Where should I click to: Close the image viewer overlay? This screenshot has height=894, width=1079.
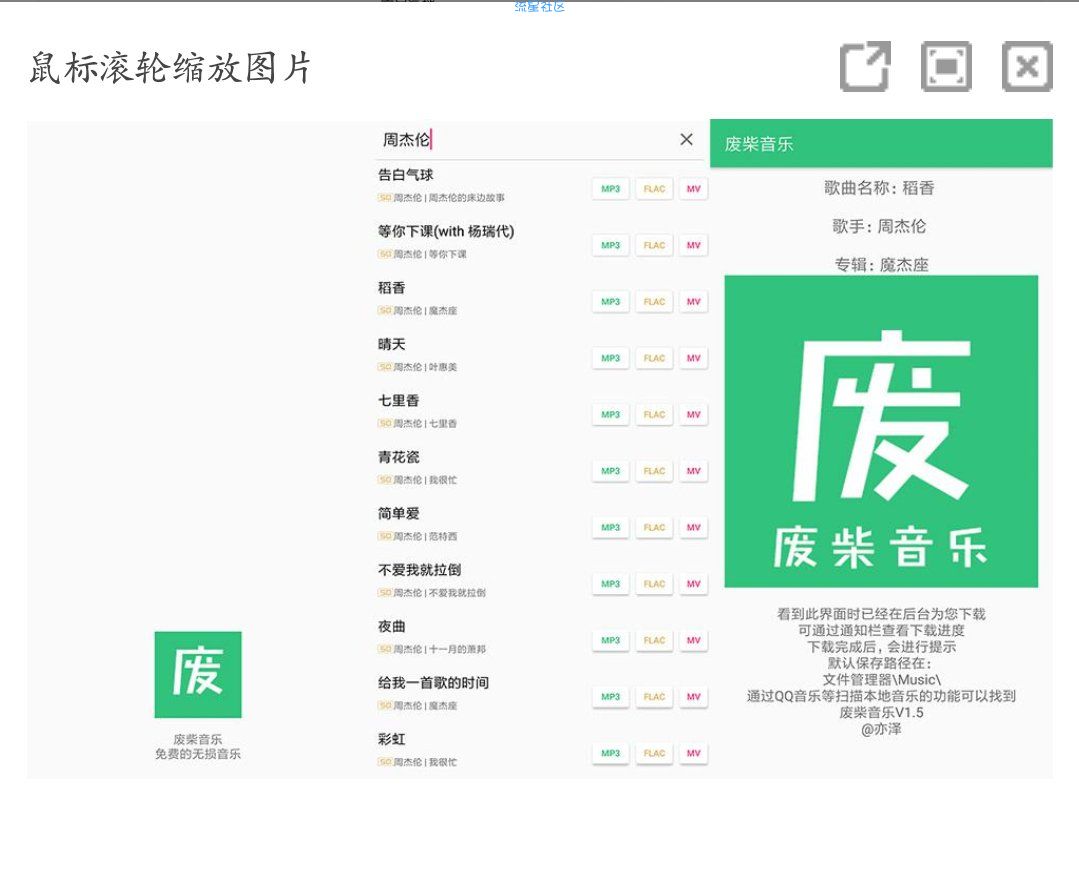1027,66
